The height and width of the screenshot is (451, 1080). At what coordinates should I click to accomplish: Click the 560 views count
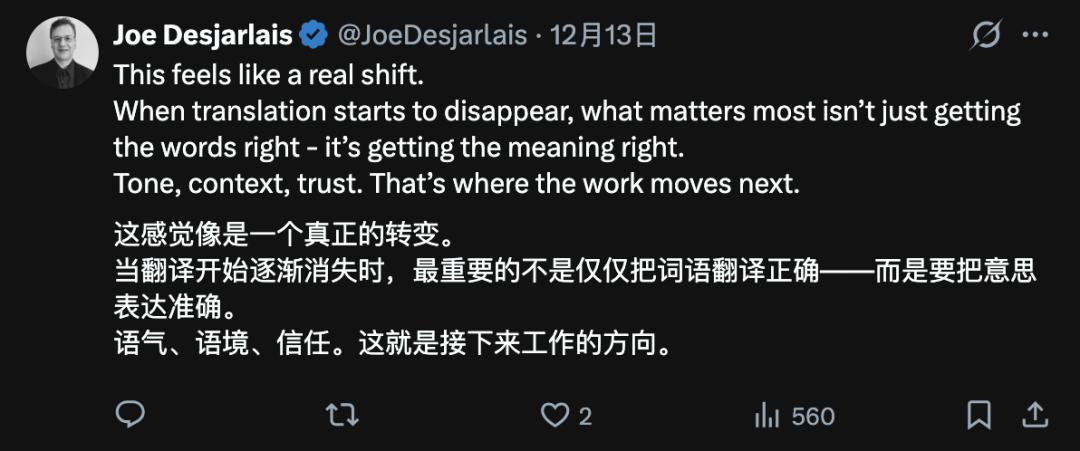(812, 416)
